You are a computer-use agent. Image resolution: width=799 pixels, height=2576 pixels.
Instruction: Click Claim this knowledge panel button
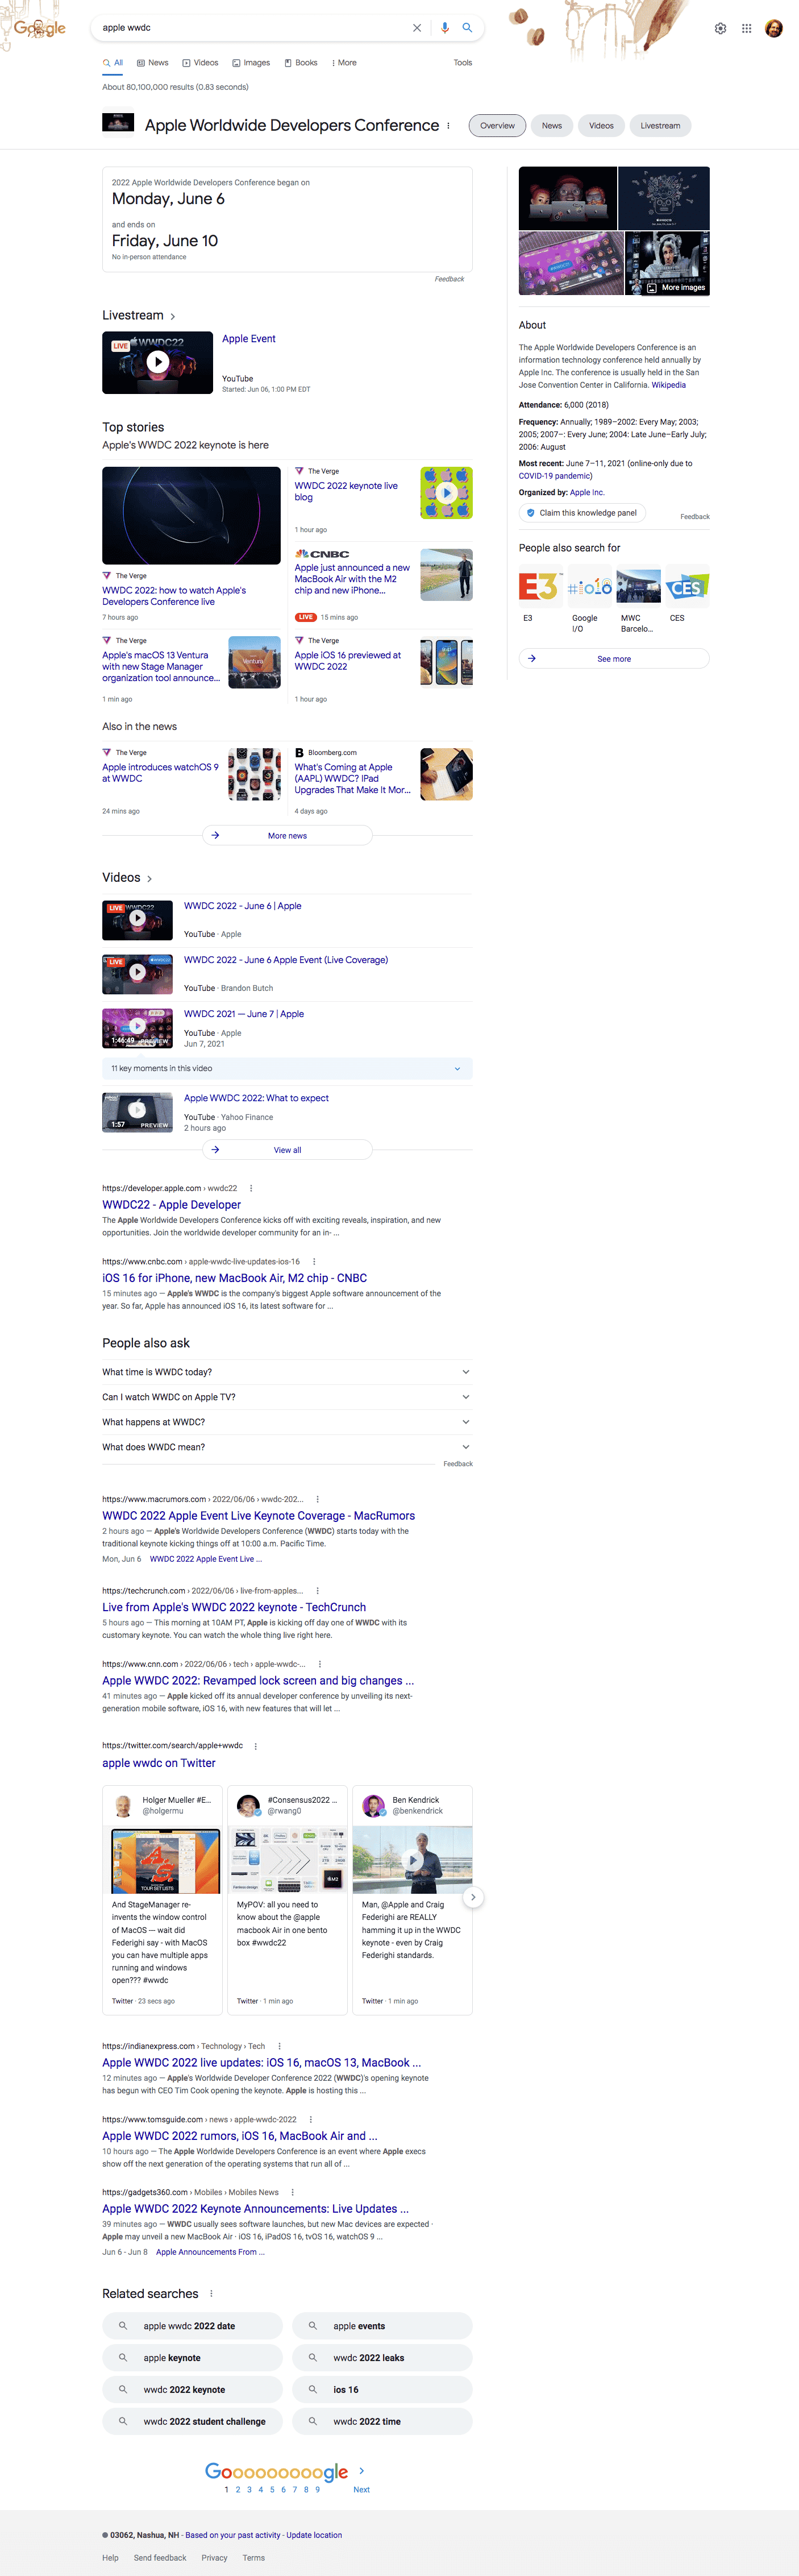(x=582, y=513)
